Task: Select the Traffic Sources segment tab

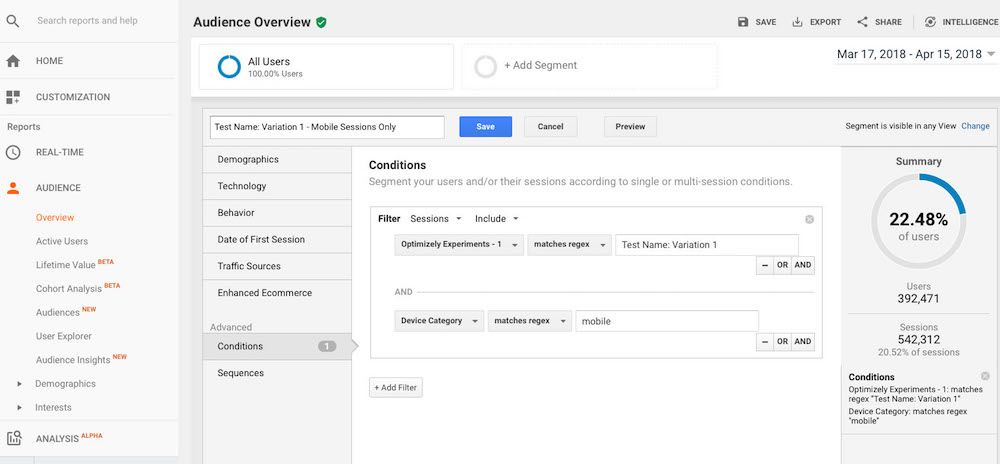Action: coord(249,266)
